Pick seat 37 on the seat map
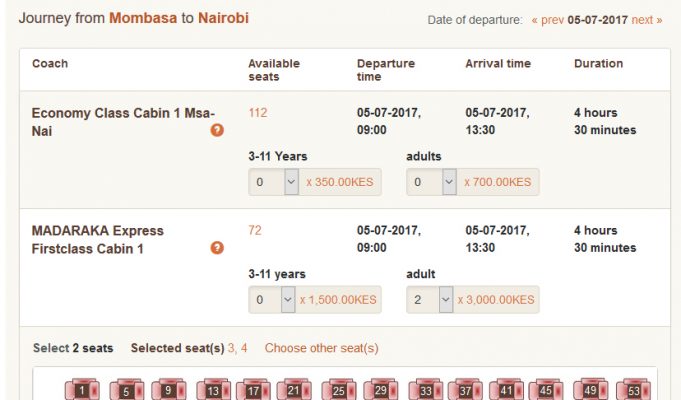 pyautogui.click(x=466, y=390)
